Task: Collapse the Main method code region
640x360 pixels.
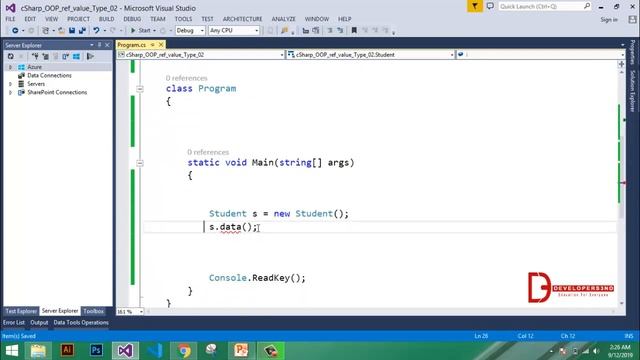Action: (140, 163)
